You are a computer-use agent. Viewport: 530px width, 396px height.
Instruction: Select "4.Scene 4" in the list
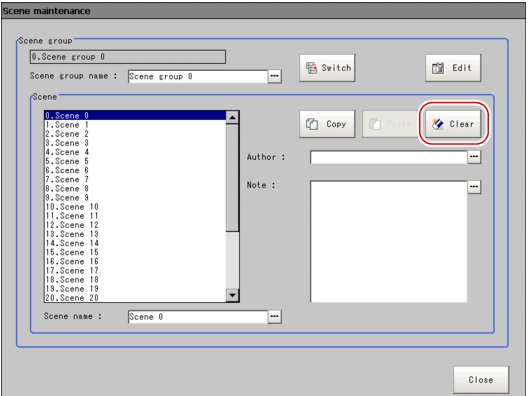[x=135, y=152]
